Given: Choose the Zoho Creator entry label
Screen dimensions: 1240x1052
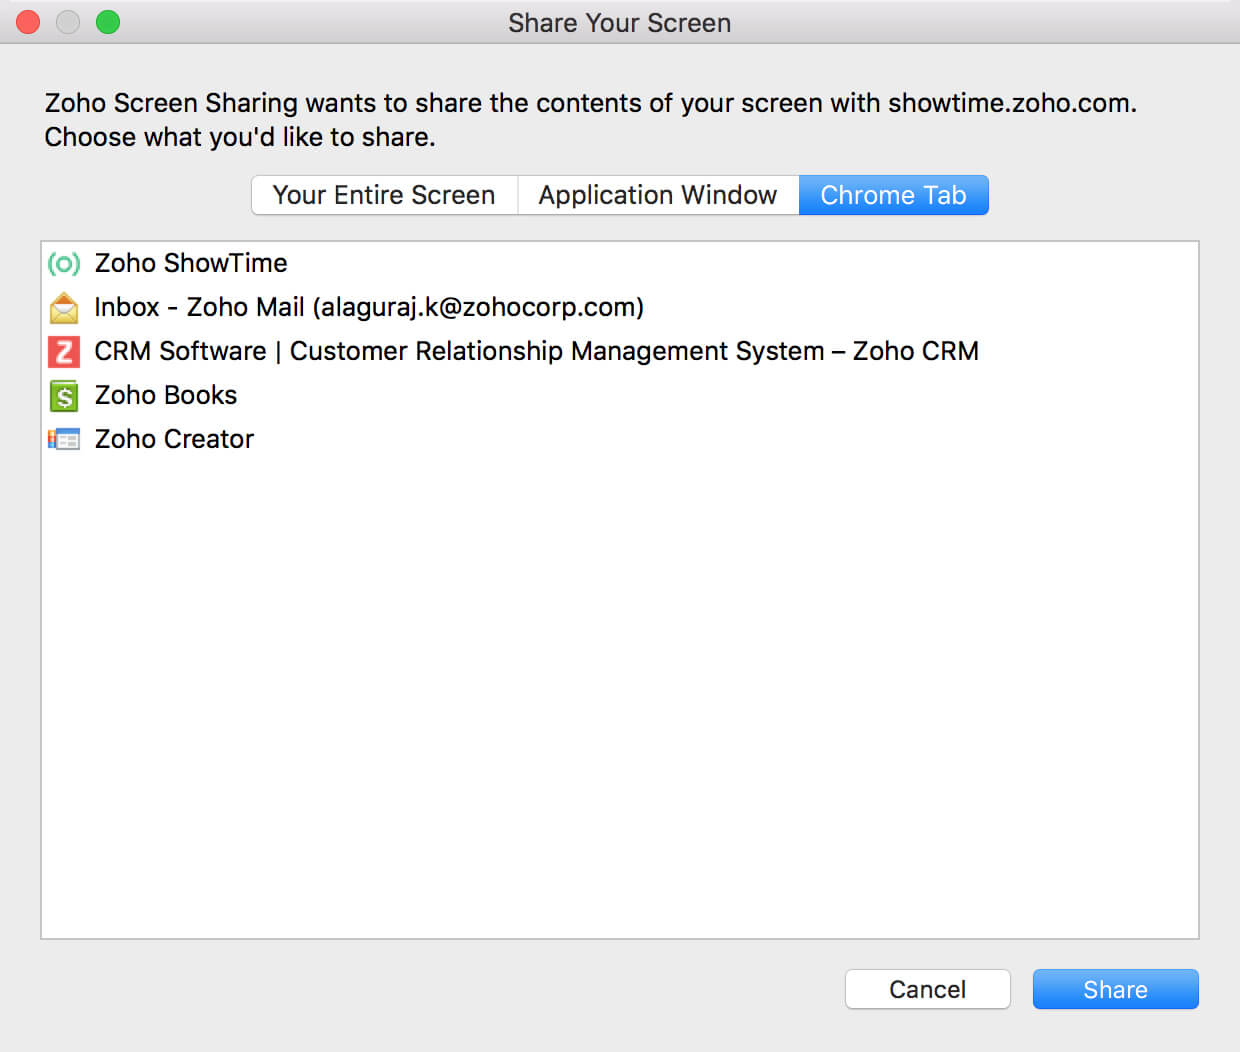Looking at the screenshot, I should tap(174, 439).
